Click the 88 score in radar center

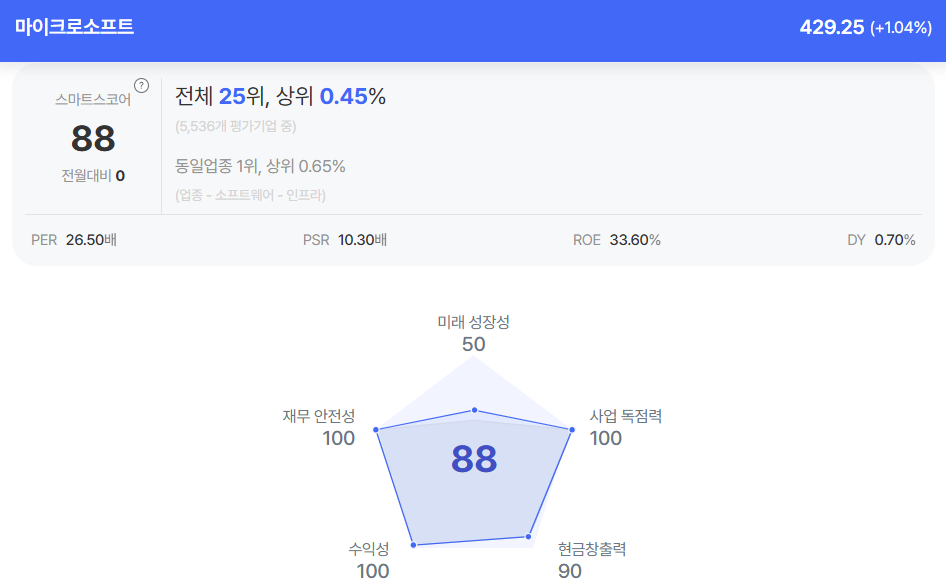tap(474, 459)
